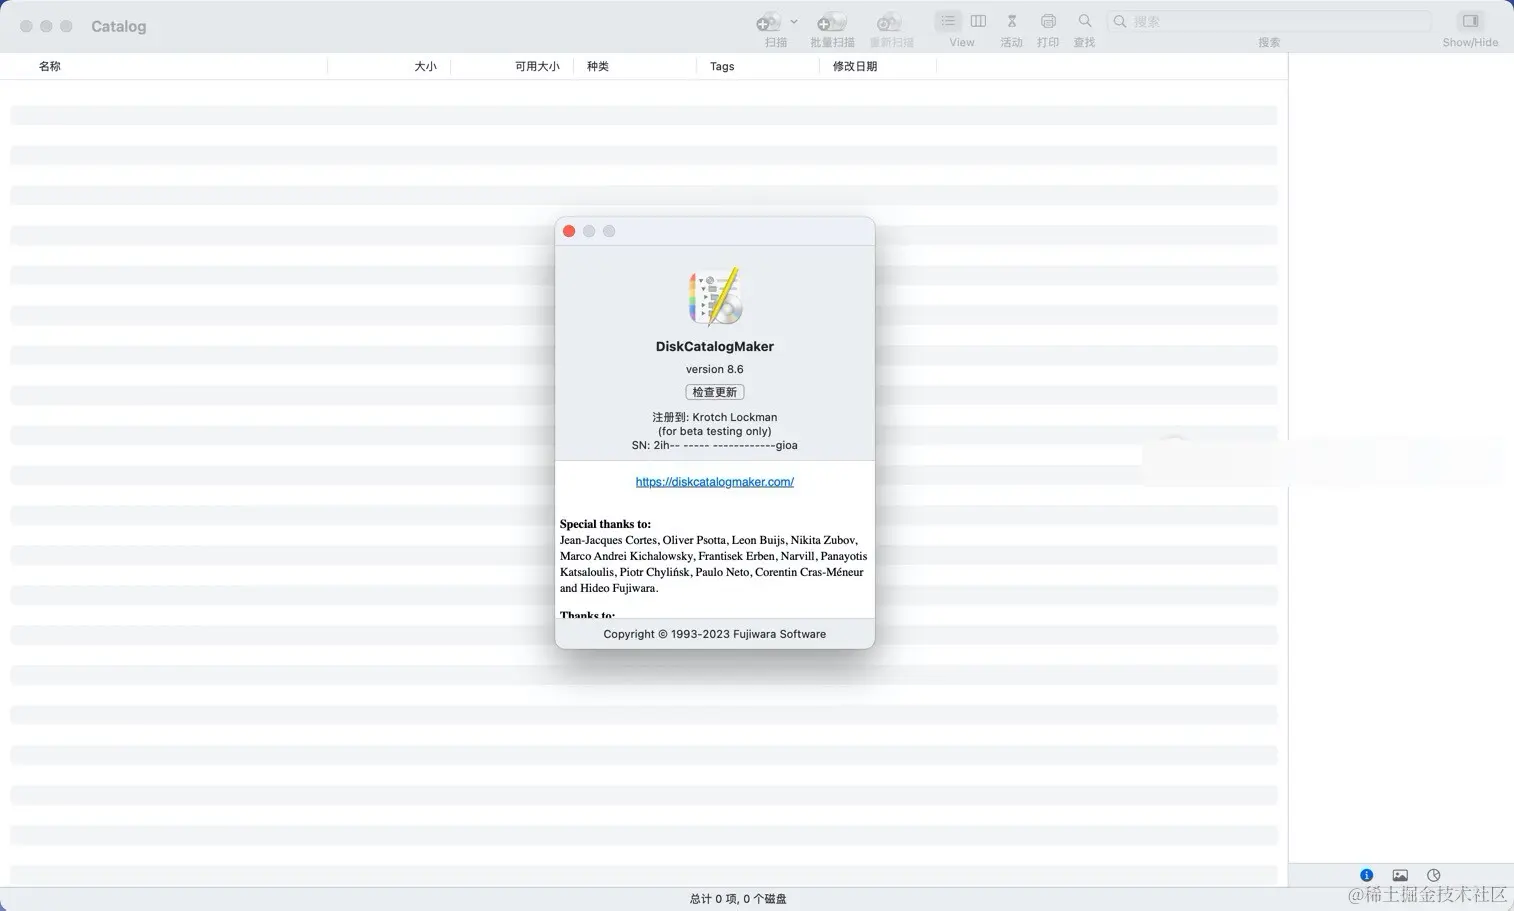Click the 重新扫描 rescan icon

889,22
